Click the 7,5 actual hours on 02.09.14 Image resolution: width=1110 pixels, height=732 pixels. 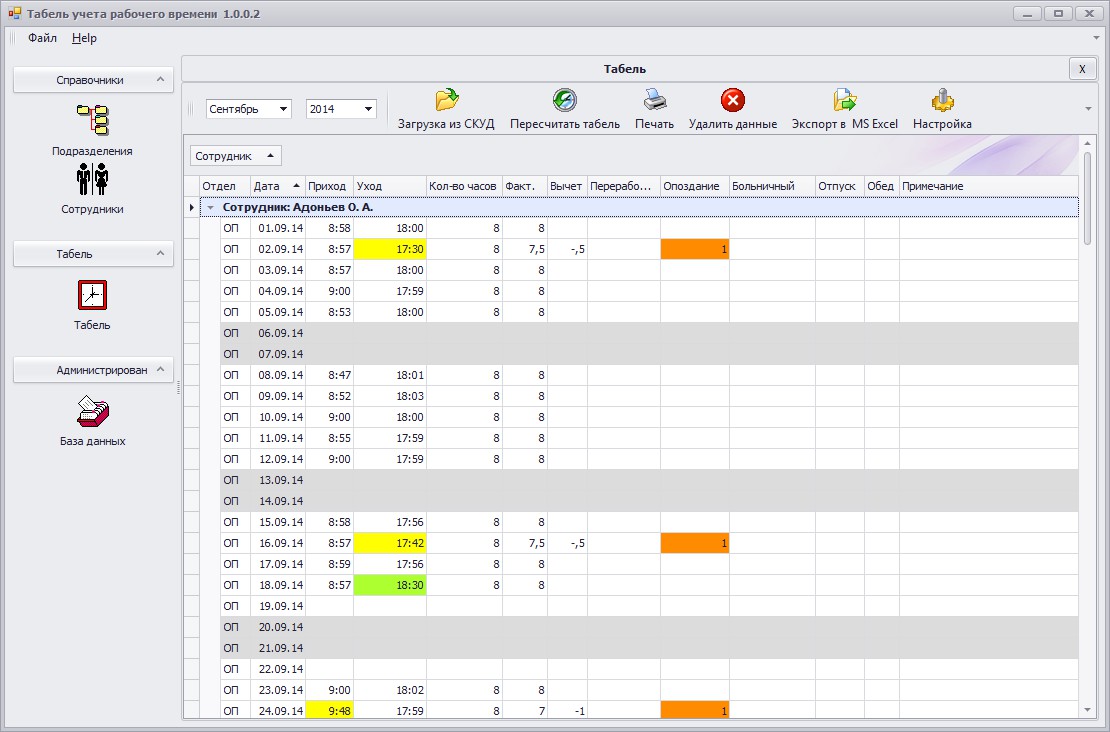tap(525, 249)
